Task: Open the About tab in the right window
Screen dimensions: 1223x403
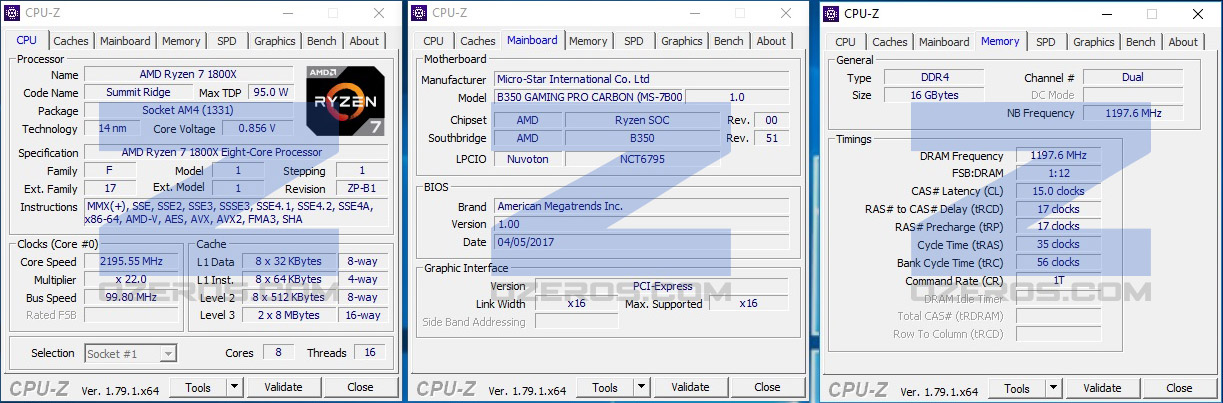Action: (x=1183, y=42)
